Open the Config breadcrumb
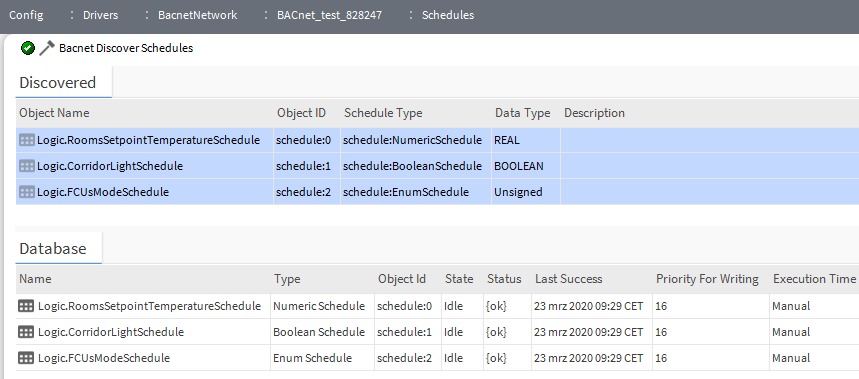 click(26, 15)
